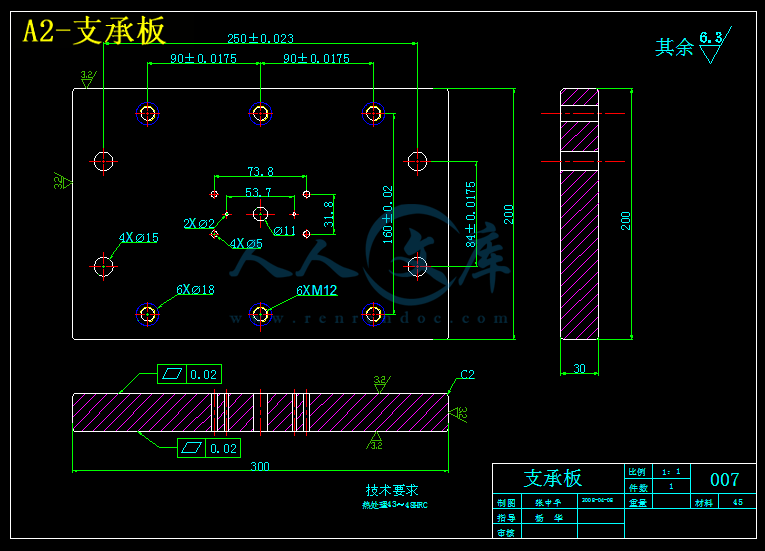Select the 4Xø5 hole label
This screenshot has width=765, height=551.
click(246, 244)
